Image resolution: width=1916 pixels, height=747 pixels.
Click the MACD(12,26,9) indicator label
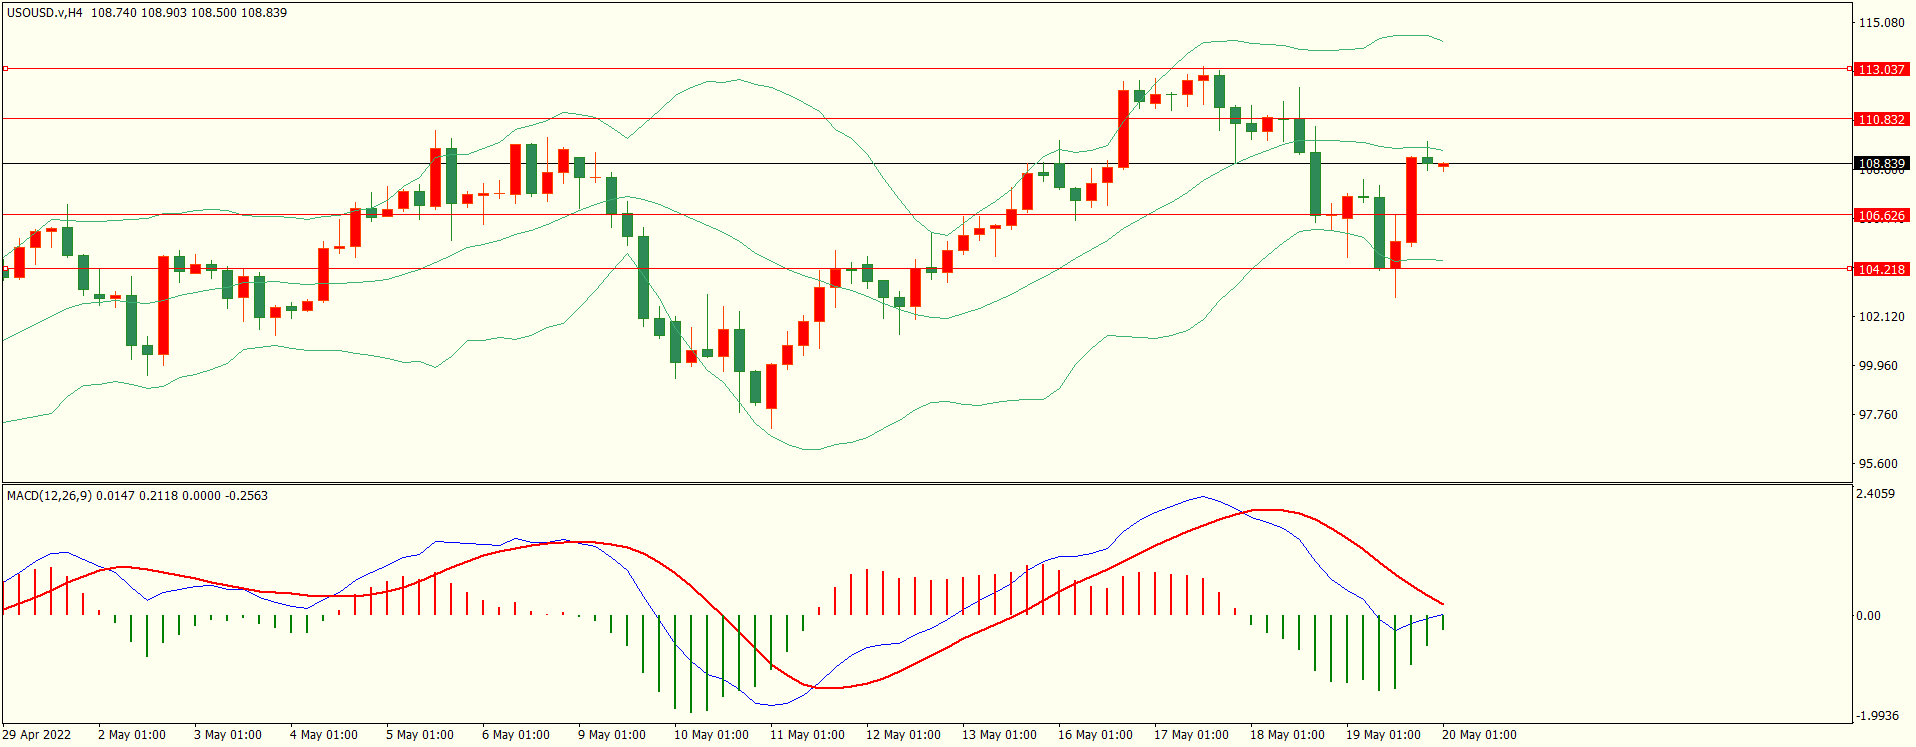(x=48, y=496)
